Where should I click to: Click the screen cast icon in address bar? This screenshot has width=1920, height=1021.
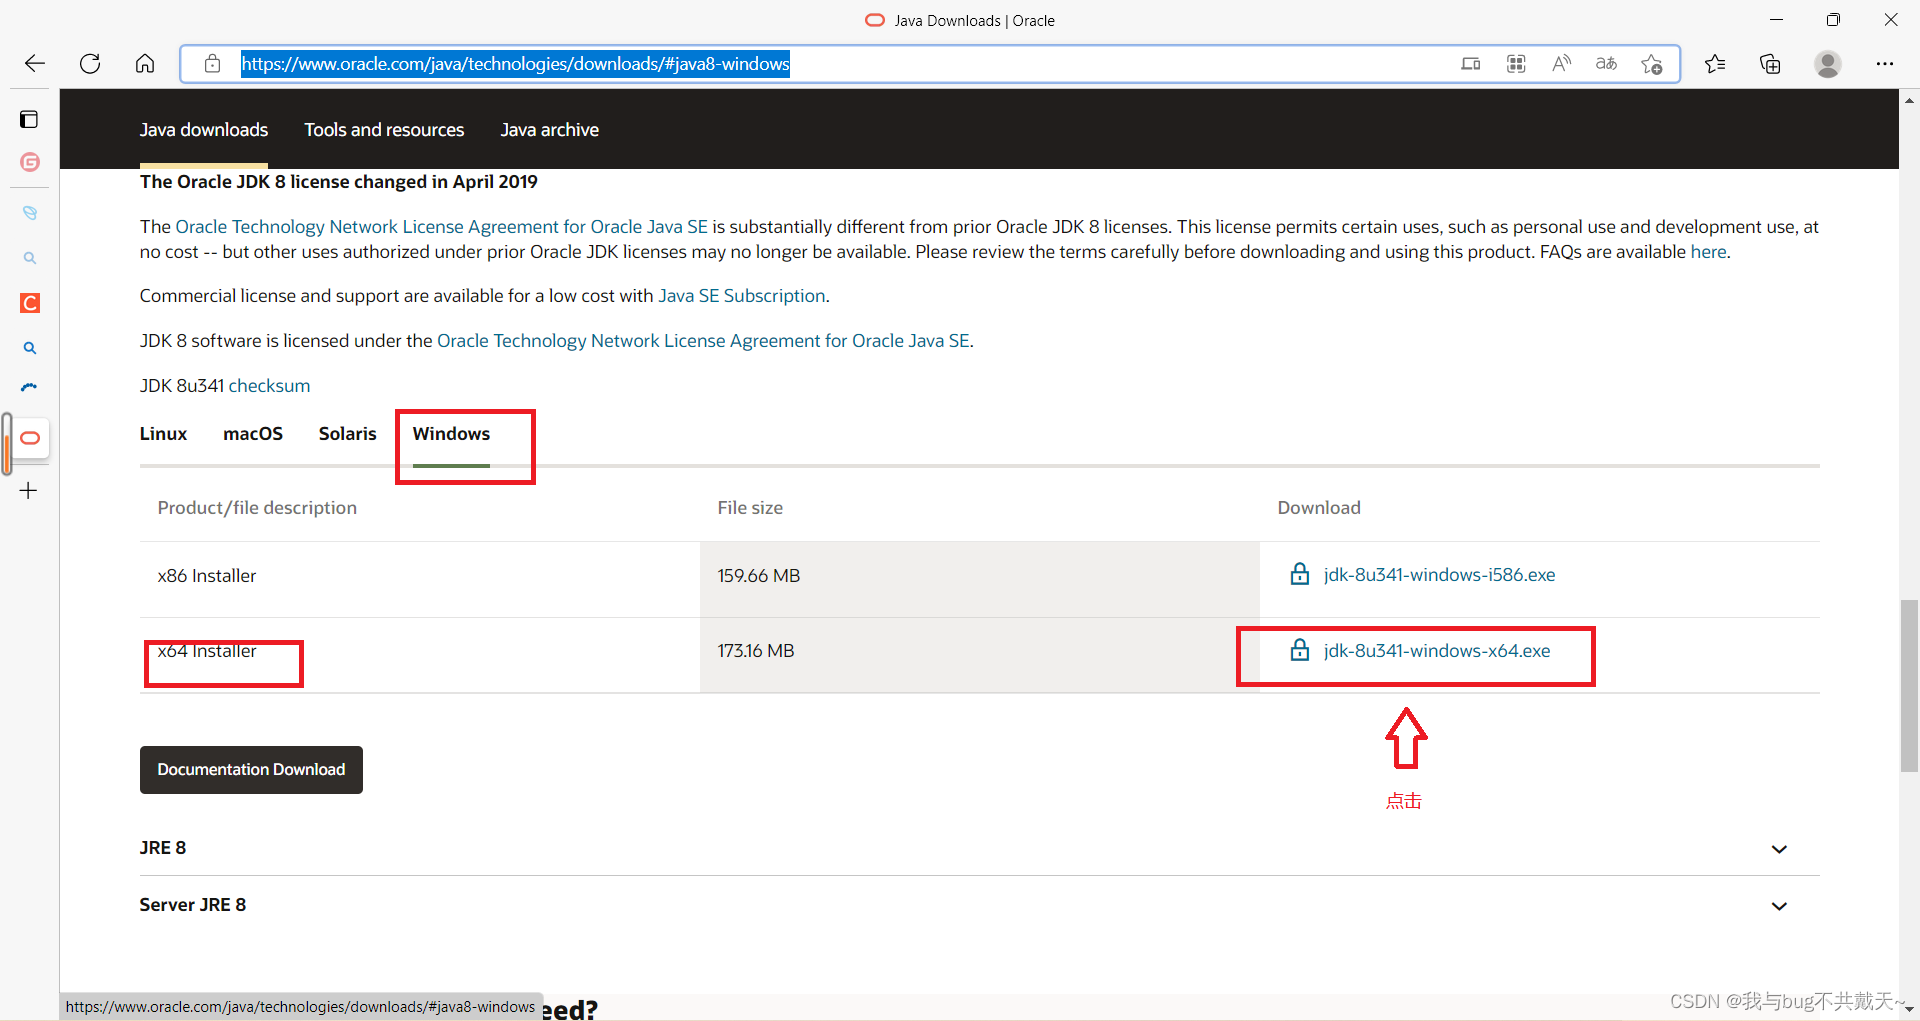tap(1470, 64)
